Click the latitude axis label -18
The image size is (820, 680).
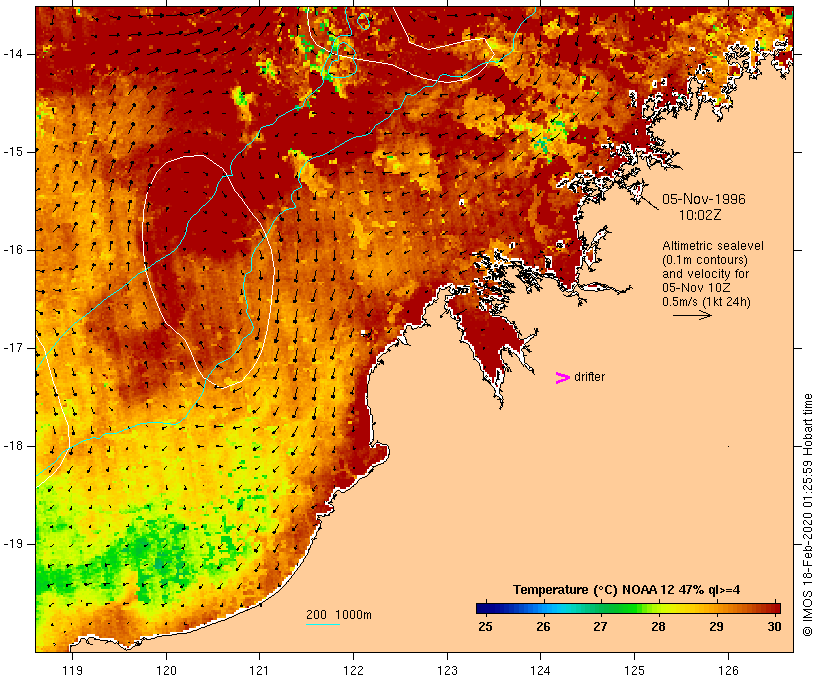(x=13, y=446)
